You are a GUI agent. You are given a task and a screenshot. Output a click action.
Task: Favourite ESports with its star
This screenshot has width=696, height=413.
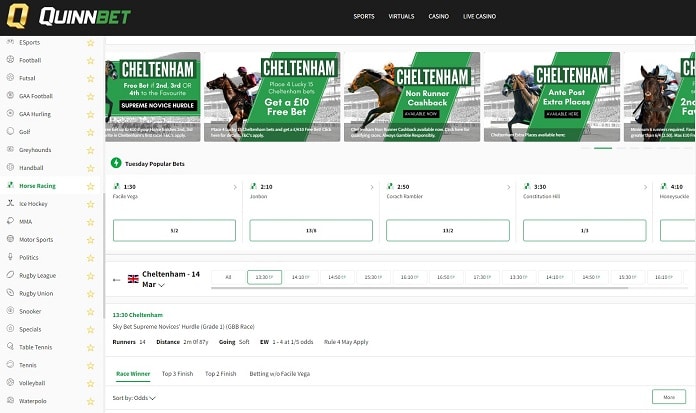[91, 43]
